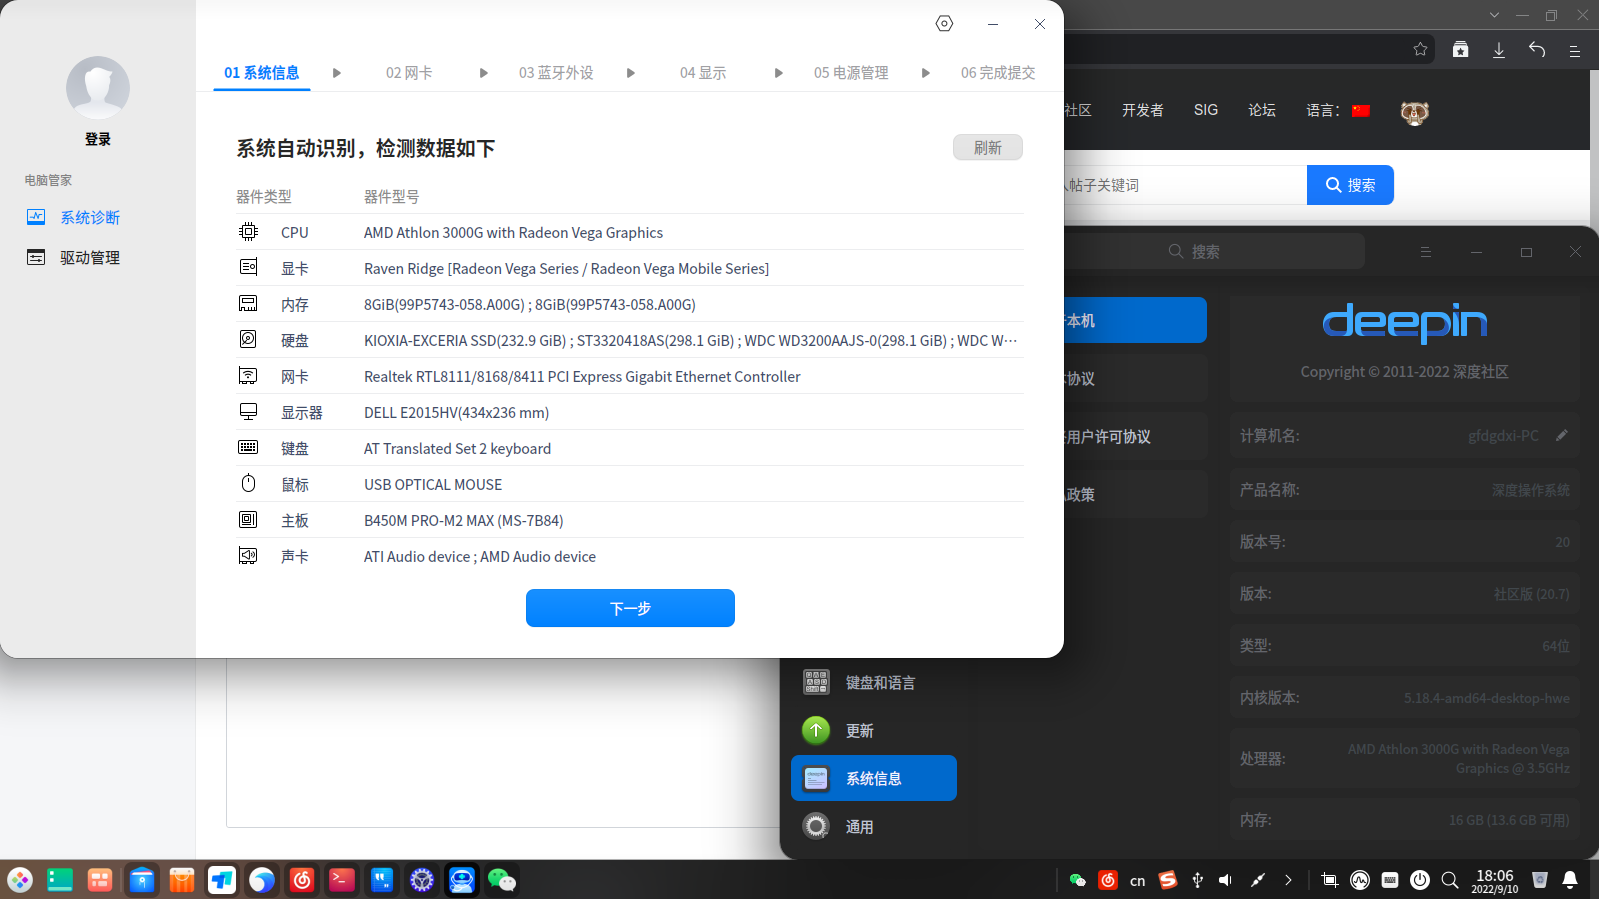Open the notification bell in the tray
This screenshot has width=1599, height=899.
pos(1570,880)
